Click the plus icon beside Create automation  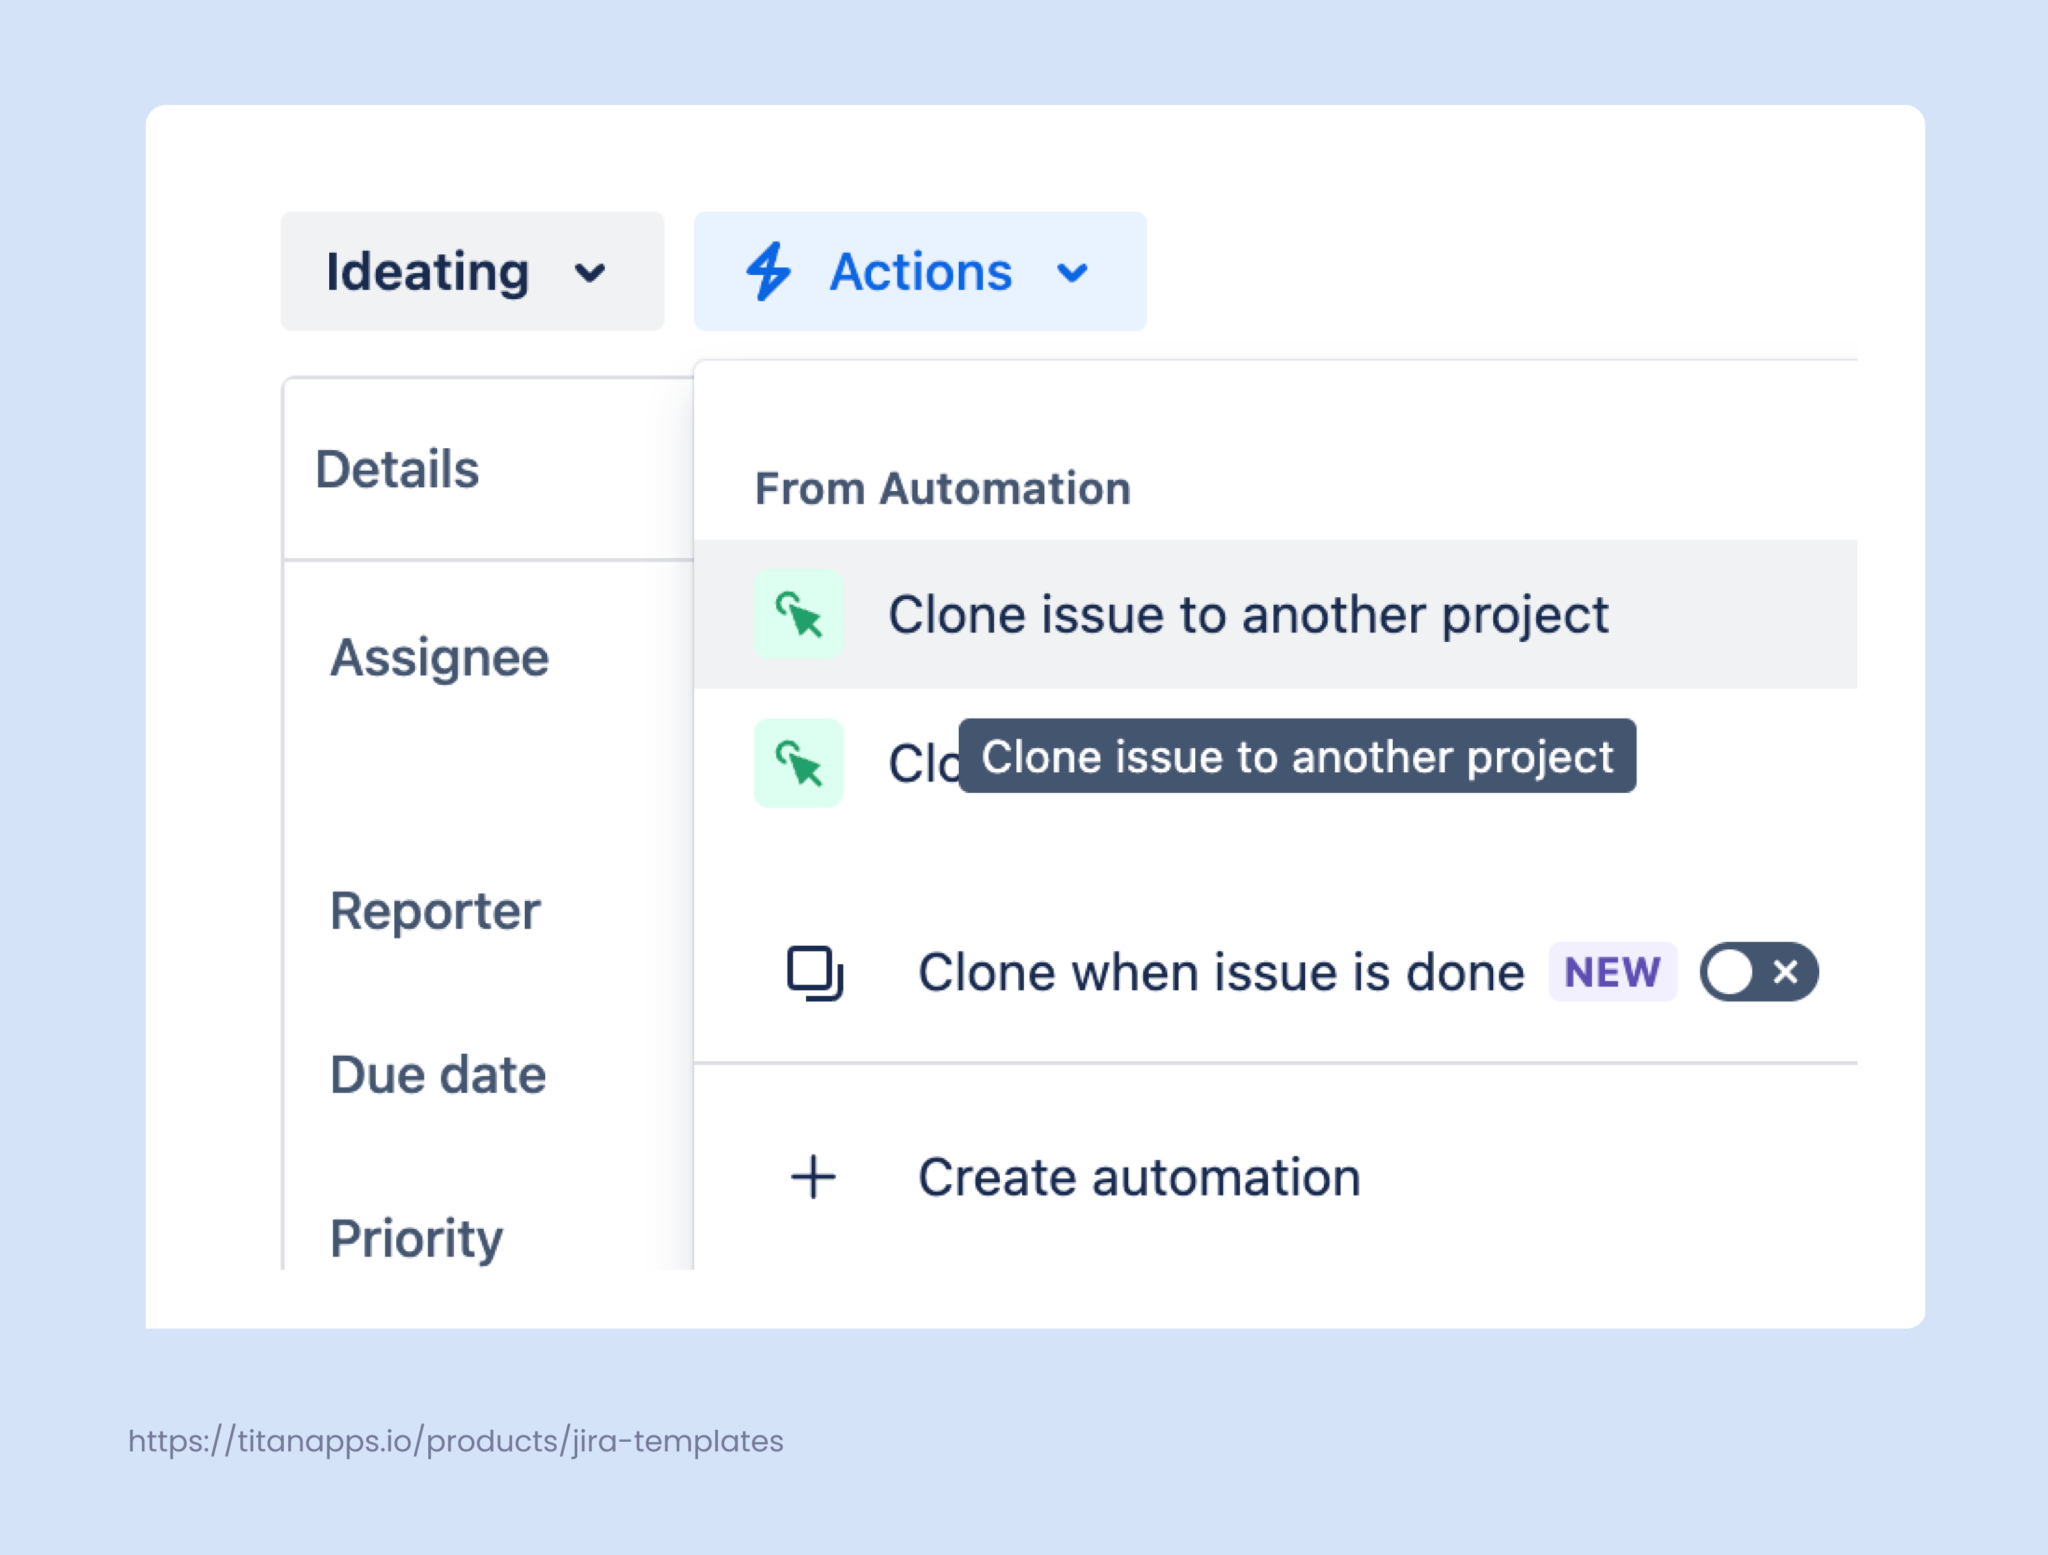click(813, 1176)
